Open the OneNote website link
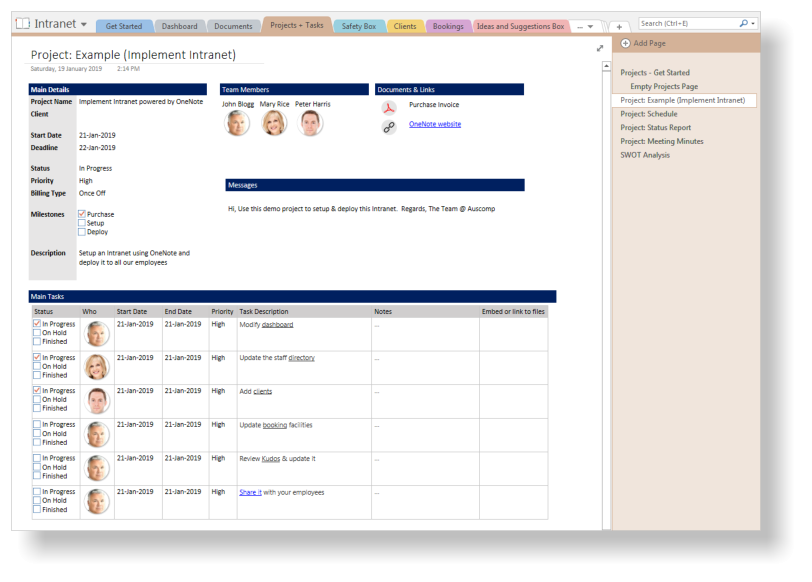 [x=435, y=124]
